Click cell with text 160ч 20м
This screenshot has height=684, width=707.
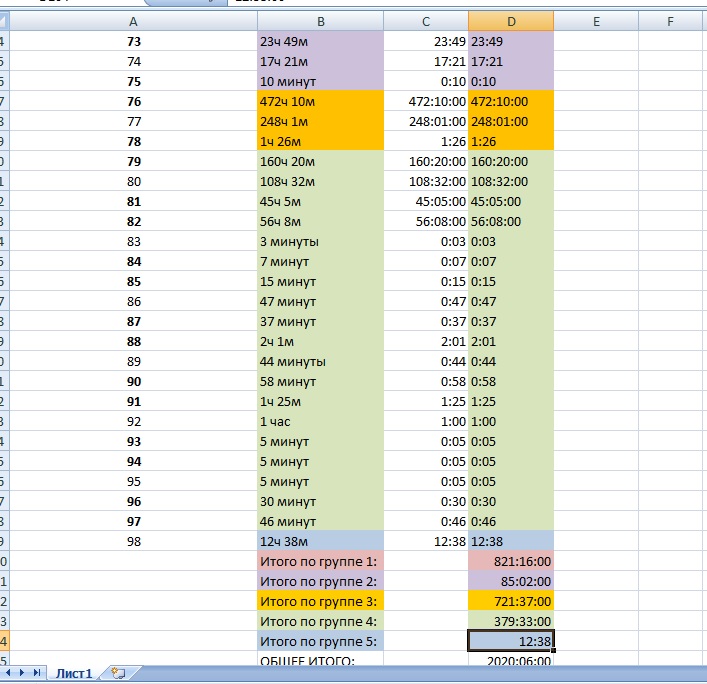point(321,161)
